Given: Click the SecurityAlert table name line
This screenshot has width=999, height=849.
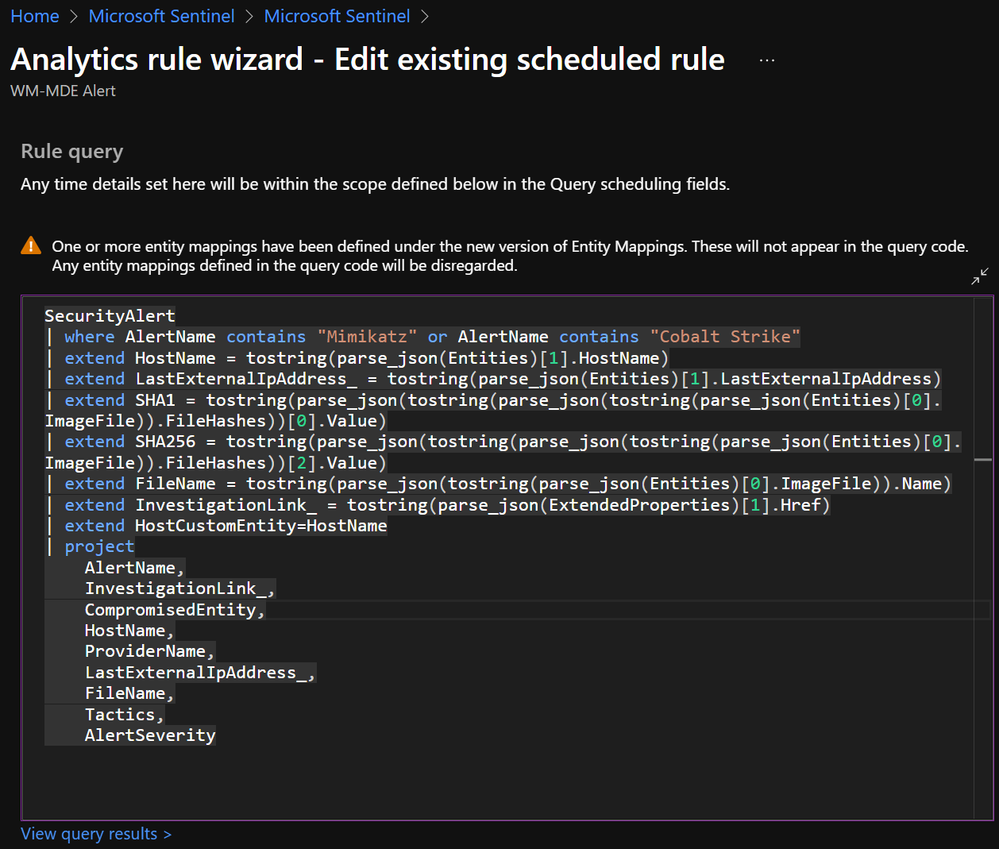Looking at the screenshot, I should pos(110,316).
